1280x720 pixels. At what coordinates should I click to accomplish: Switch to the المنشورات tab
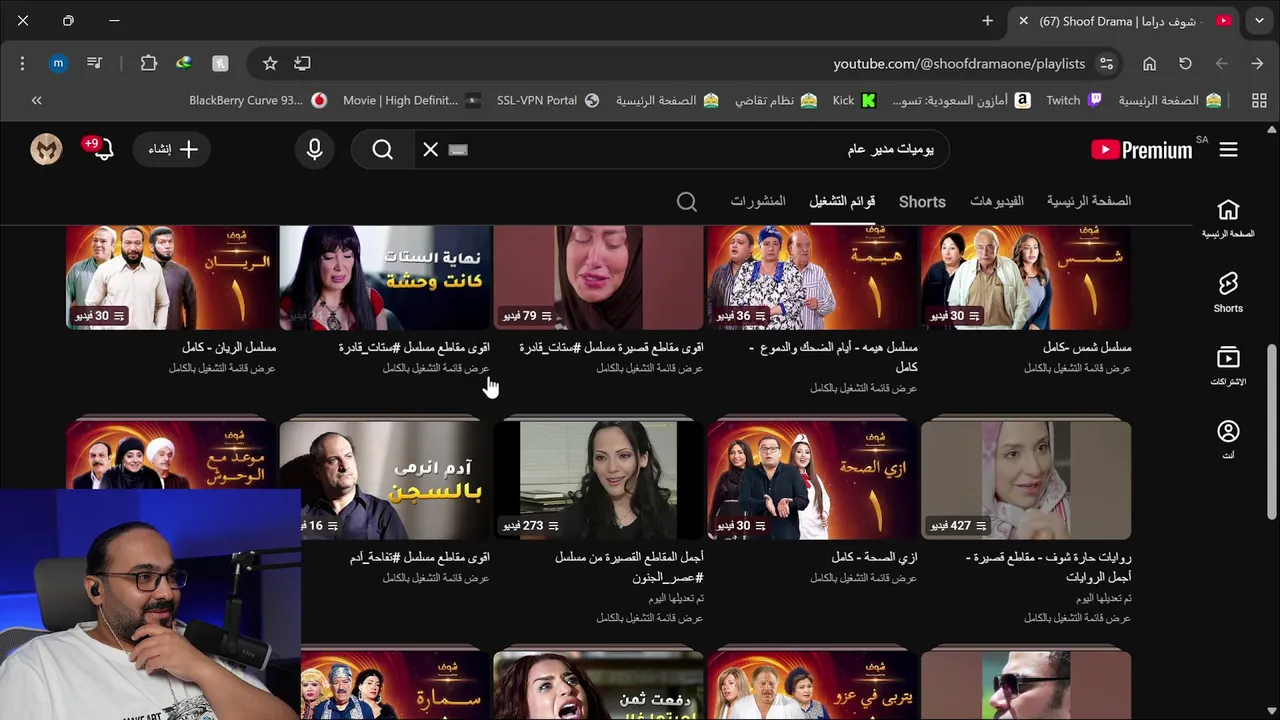(758, 201)
